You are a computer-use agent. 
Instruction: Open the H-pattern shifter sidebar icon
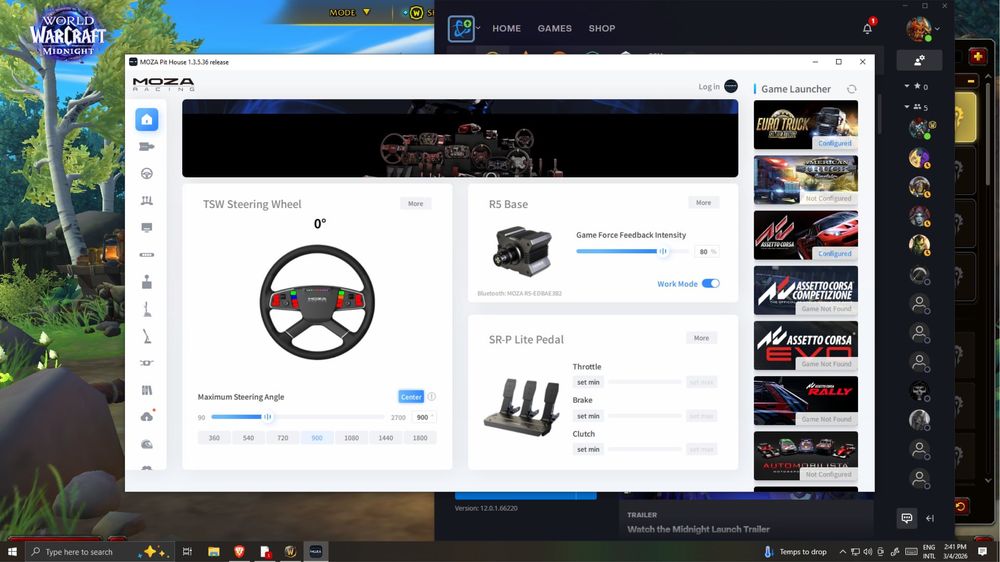coord(147,281)
